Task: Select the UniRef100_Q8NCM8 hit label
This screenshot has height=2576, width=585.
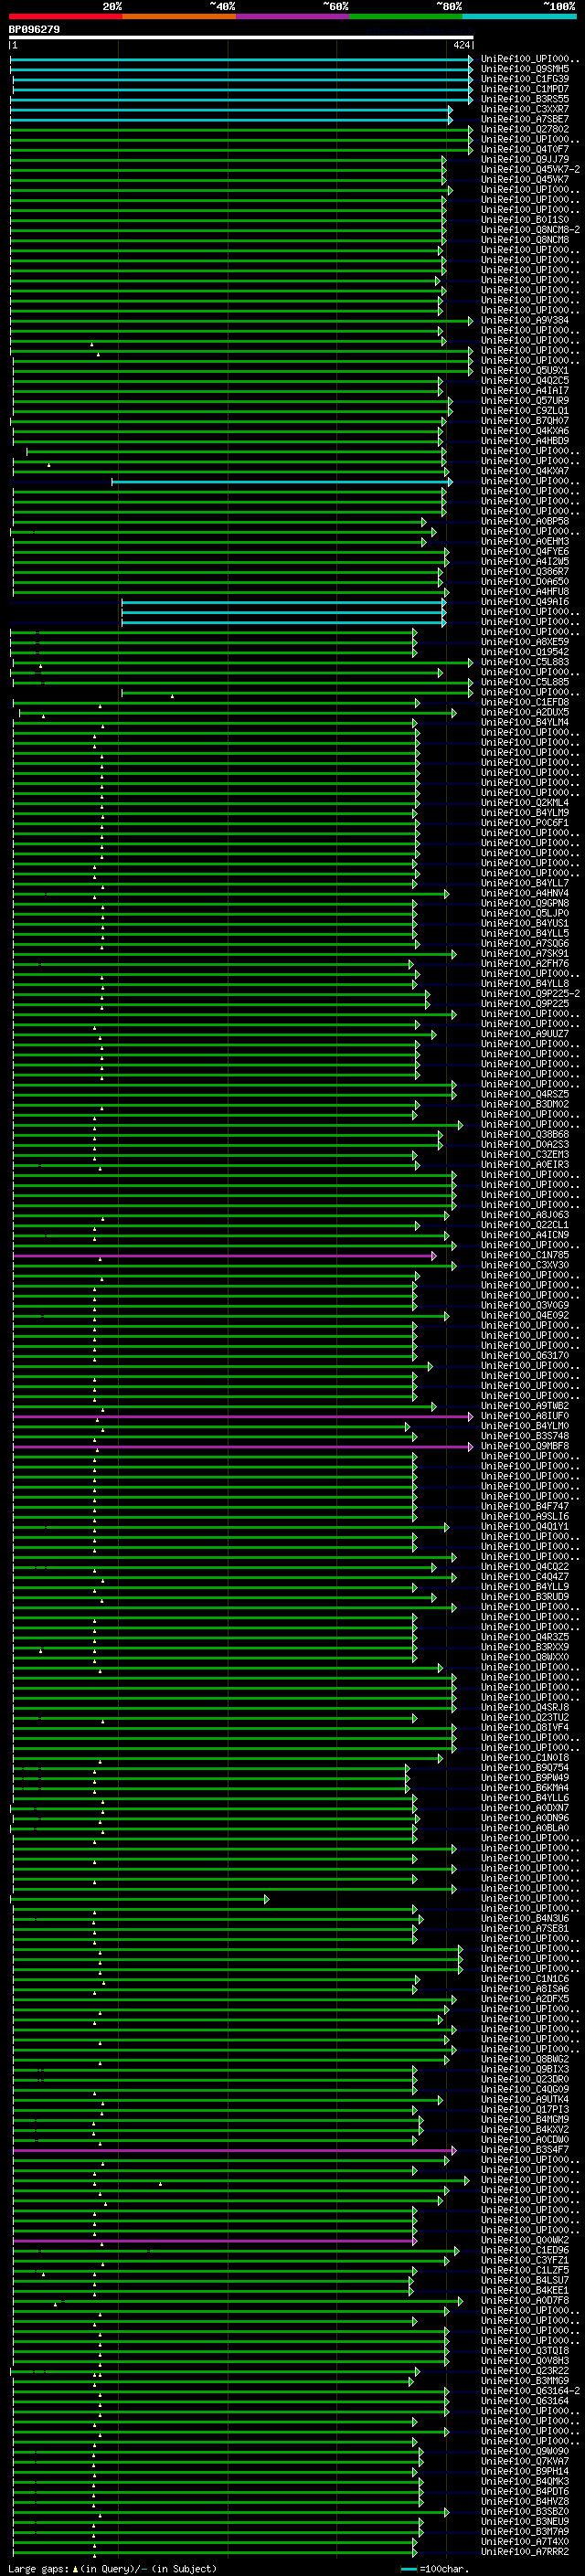Action: (525, 240)
